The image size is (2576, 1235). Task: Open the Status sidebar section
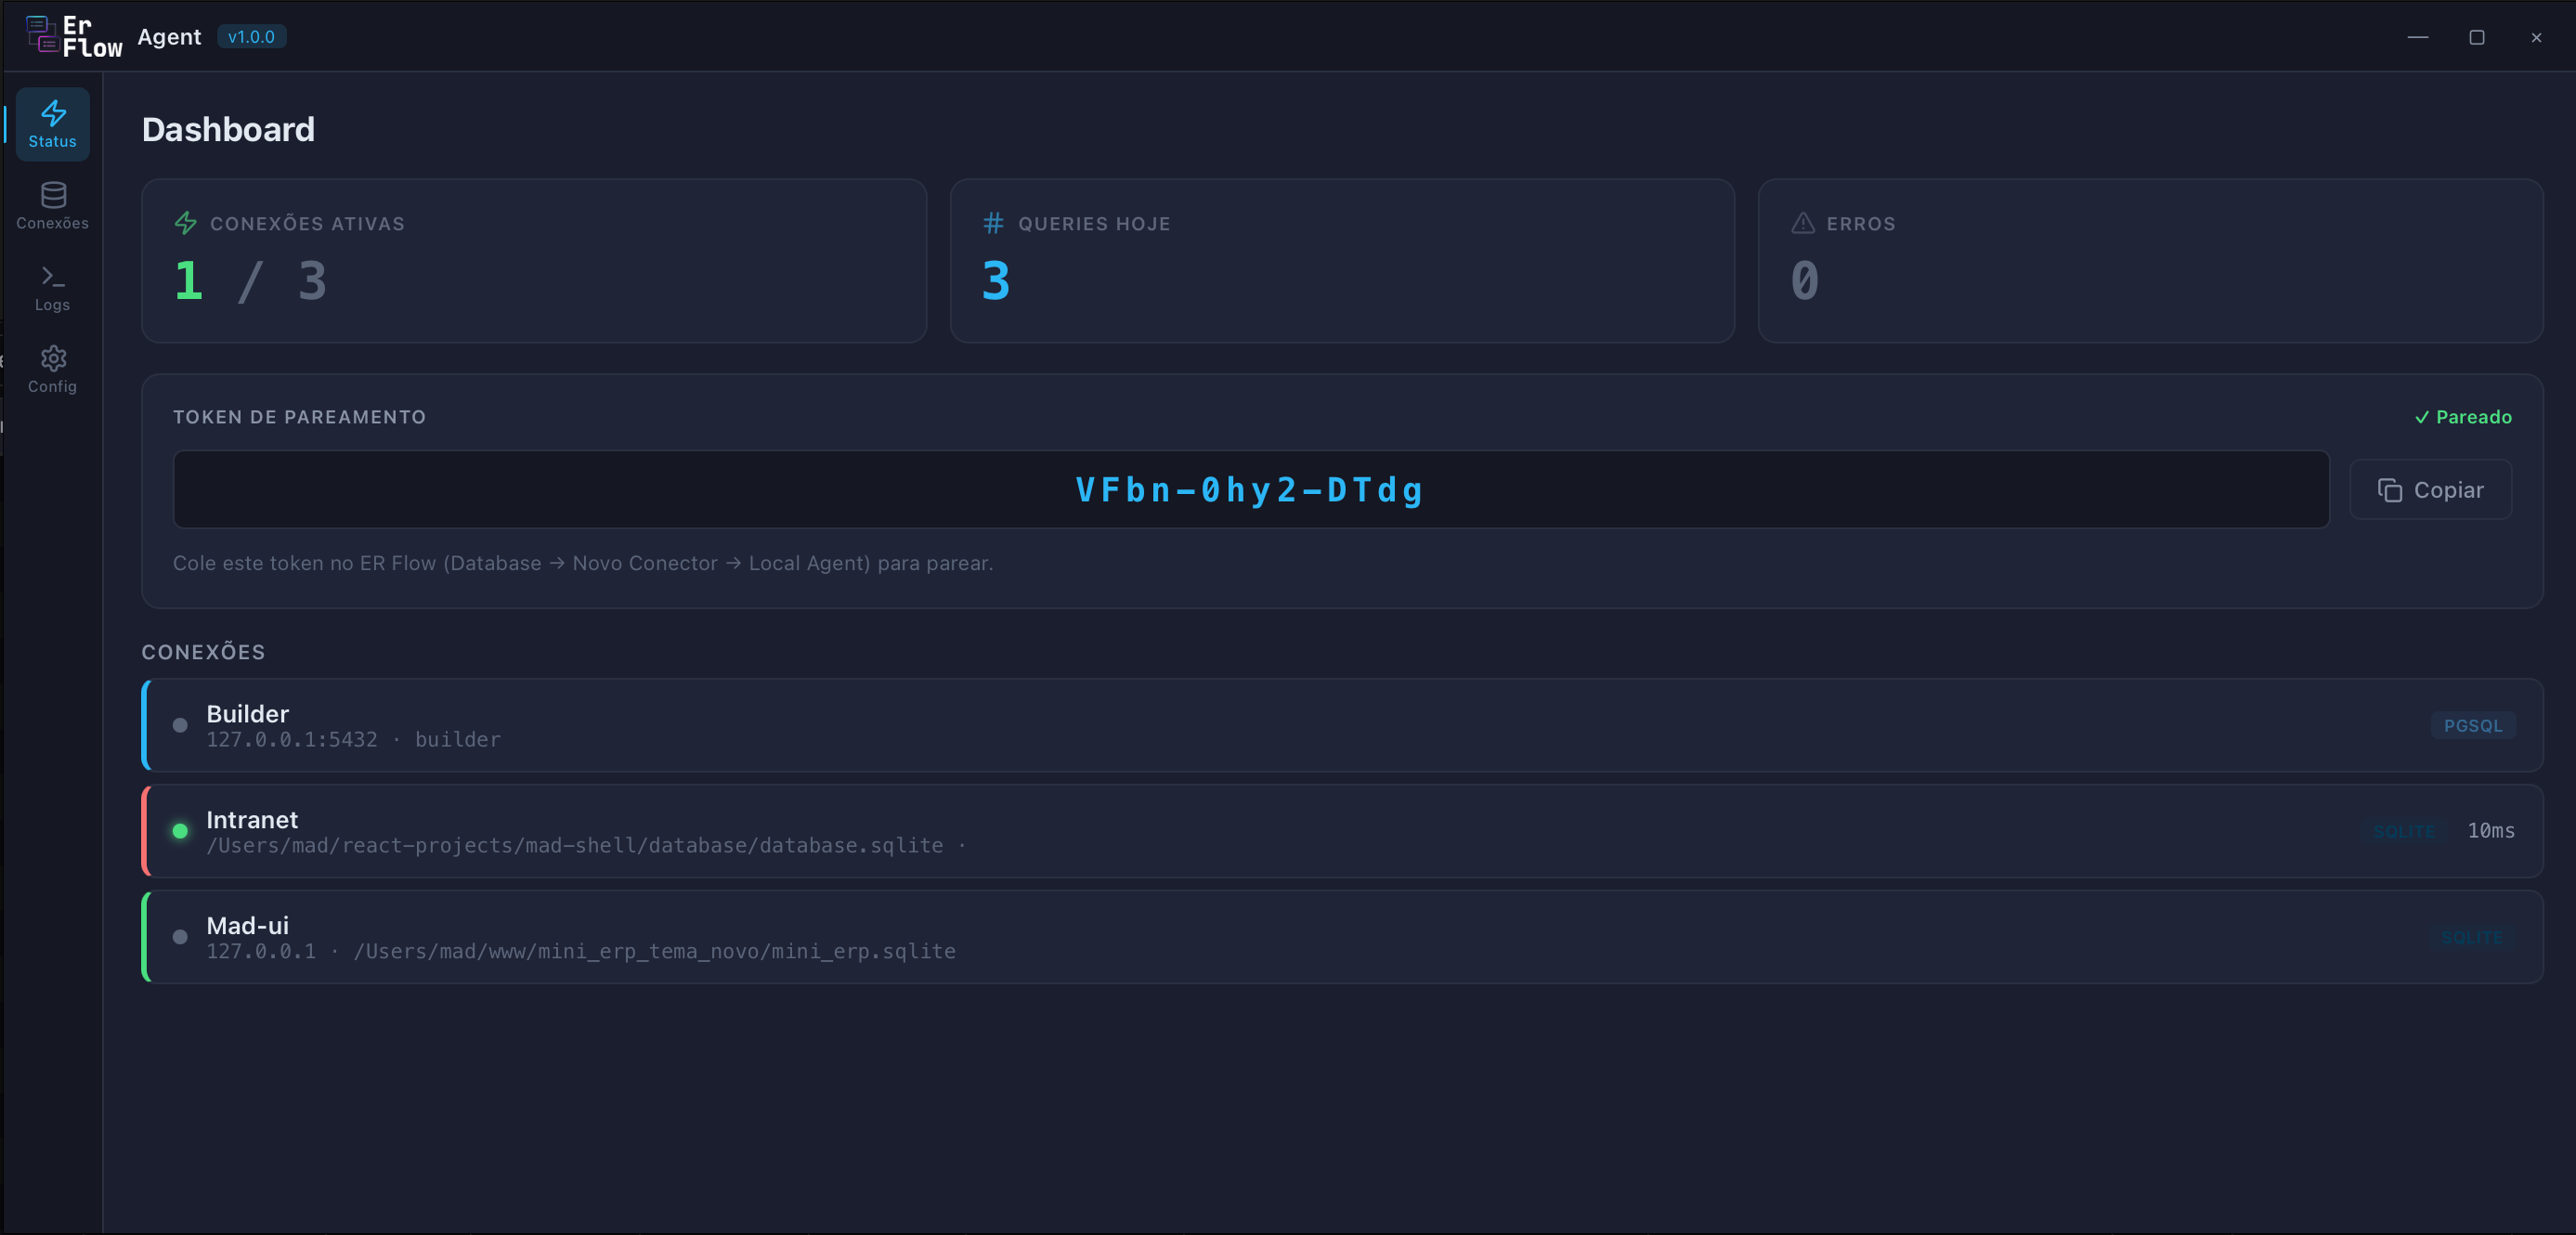[x=52, y=124]
